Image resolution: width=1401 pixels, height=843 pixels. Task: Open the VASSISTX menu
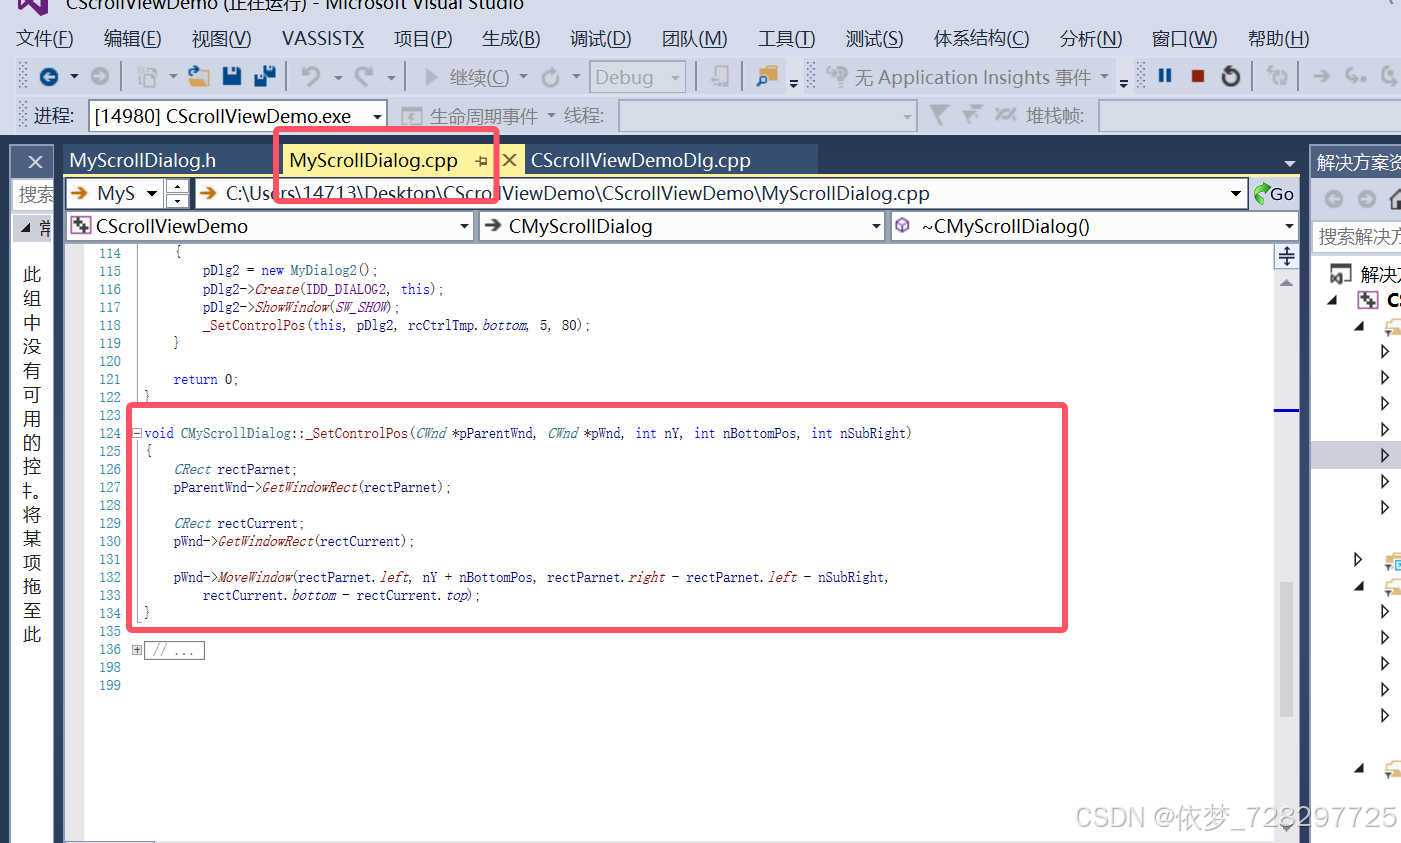coord(323,38)
